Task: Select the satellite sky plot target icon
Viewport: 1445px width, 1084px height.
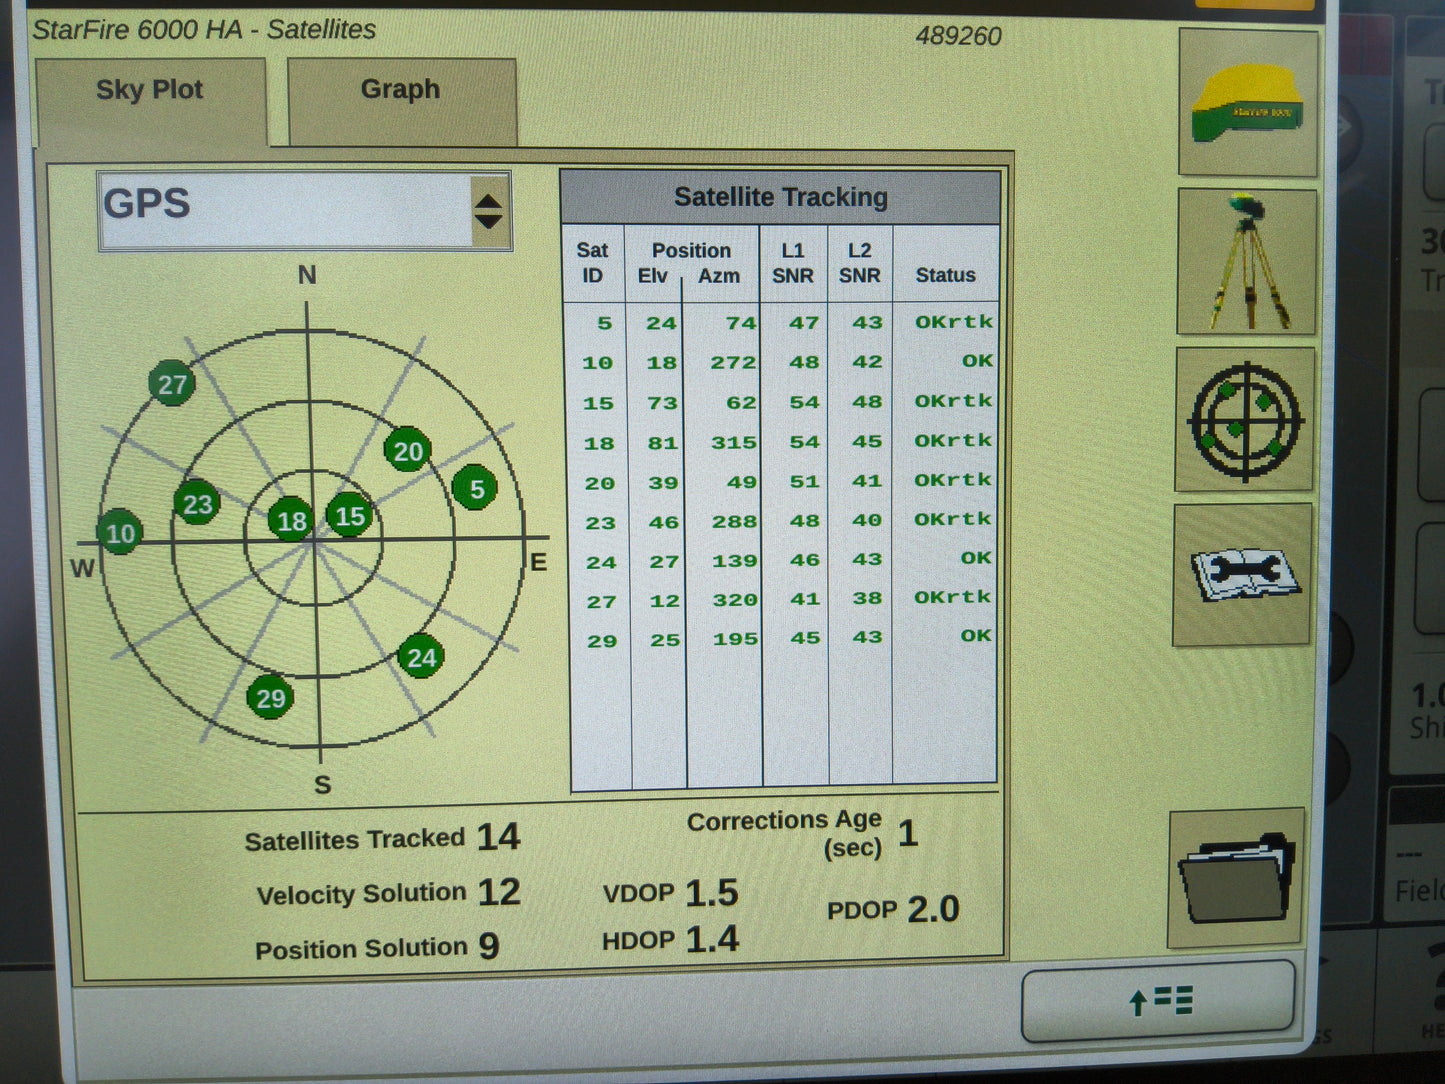Action: click(x=1245, y=420)
